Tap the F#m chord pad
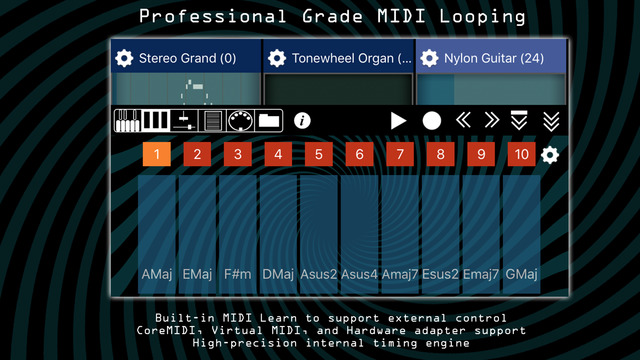The image size is (640, 360). (238, 235)
